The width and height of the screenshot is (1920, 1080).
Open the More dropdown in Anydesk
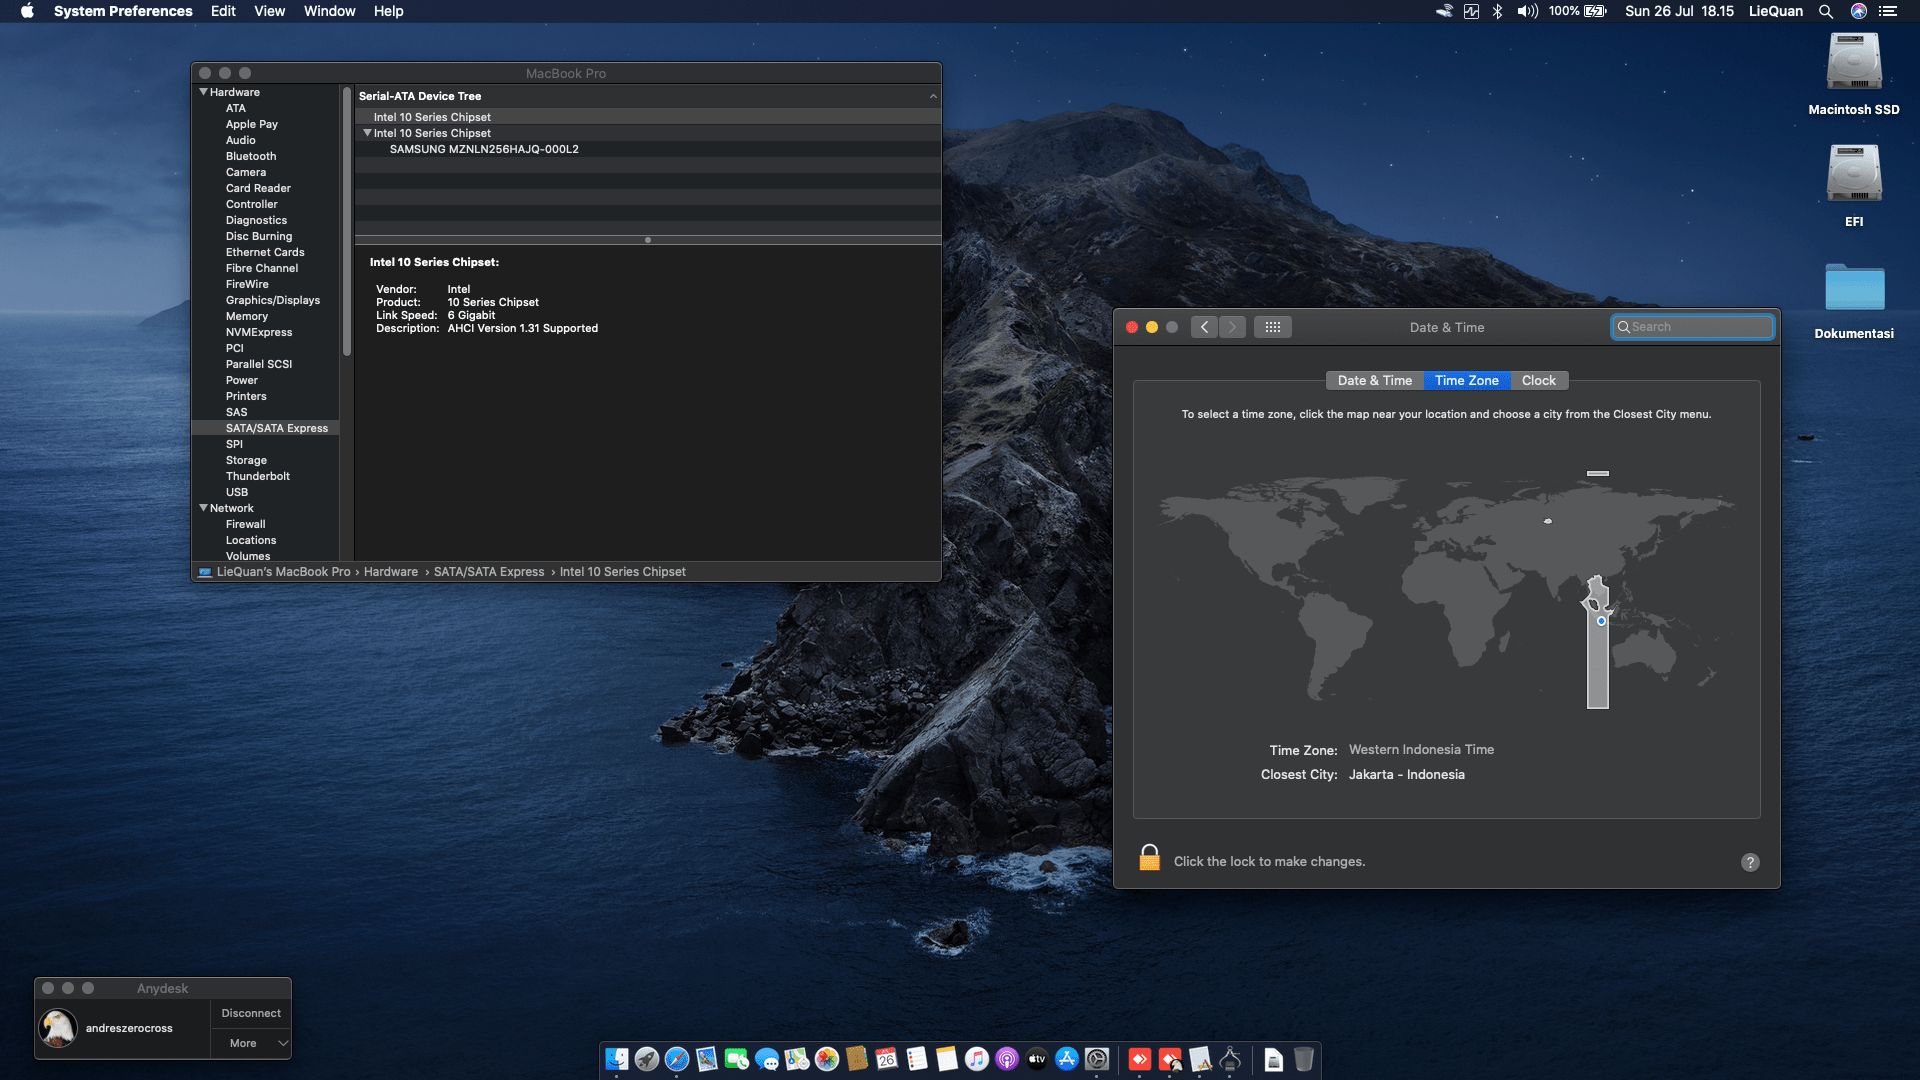click(x=251, y=1043)
